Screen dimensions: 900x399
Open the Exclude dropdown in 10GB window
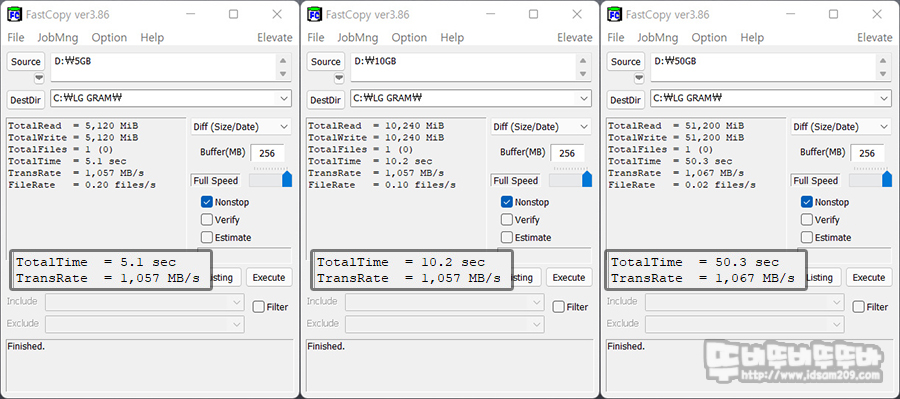pos(445,324)
